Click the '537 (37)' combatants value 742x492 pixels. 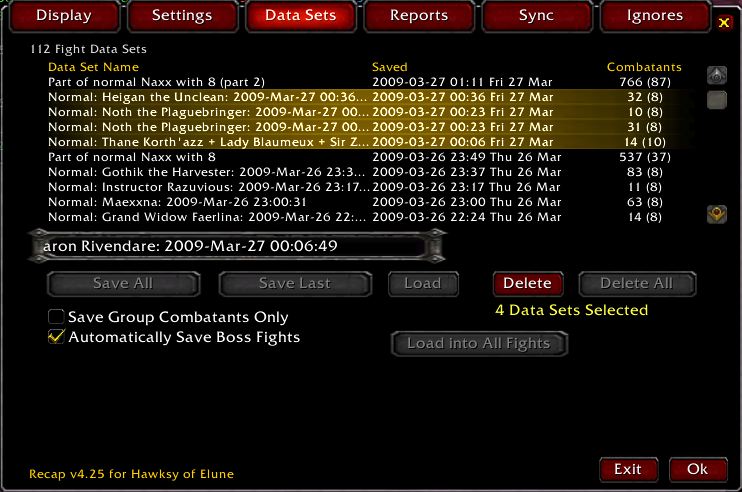coord(645,157)
